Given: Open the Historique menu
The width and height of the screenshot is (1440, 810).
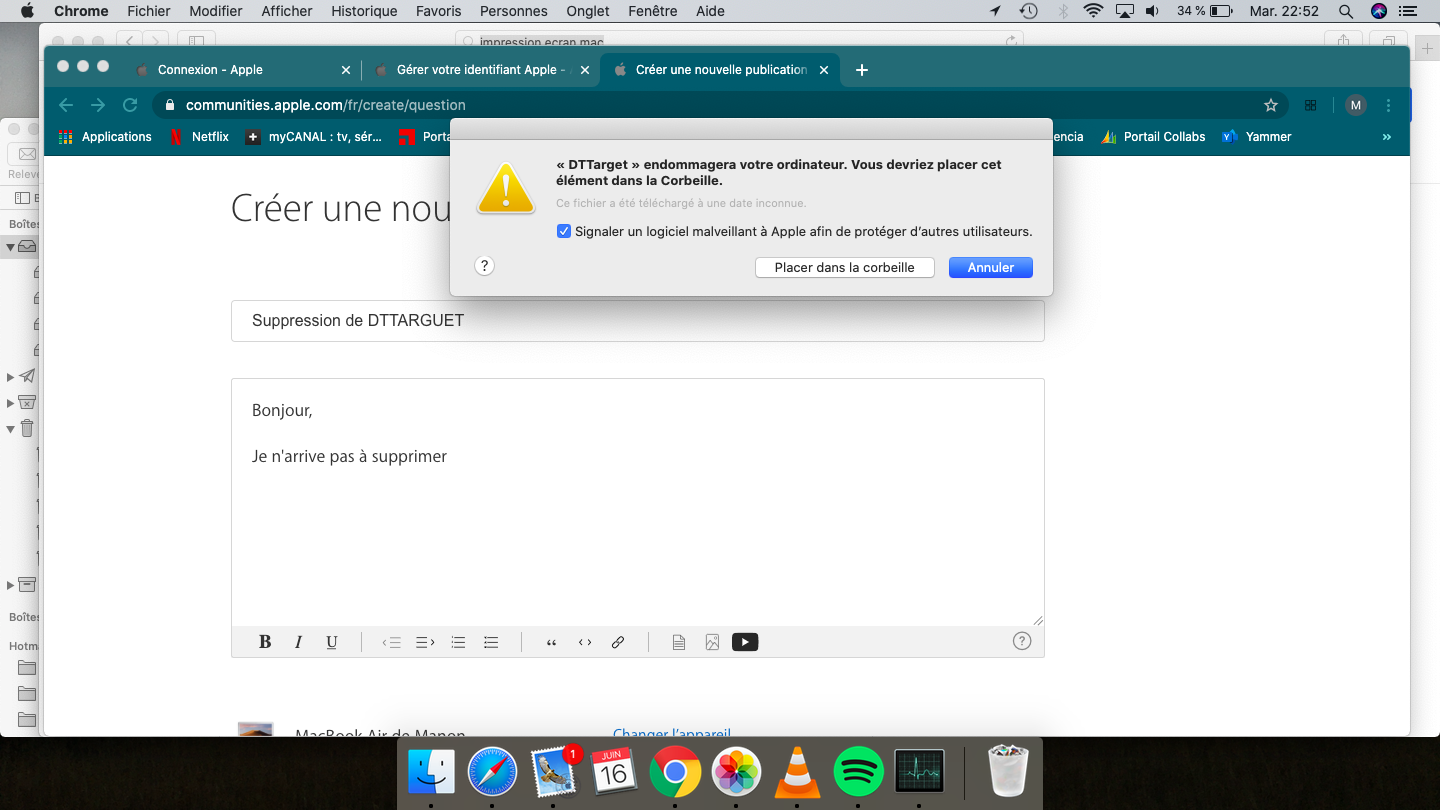Looking at the screenshot, I should (x=364, y=11).
